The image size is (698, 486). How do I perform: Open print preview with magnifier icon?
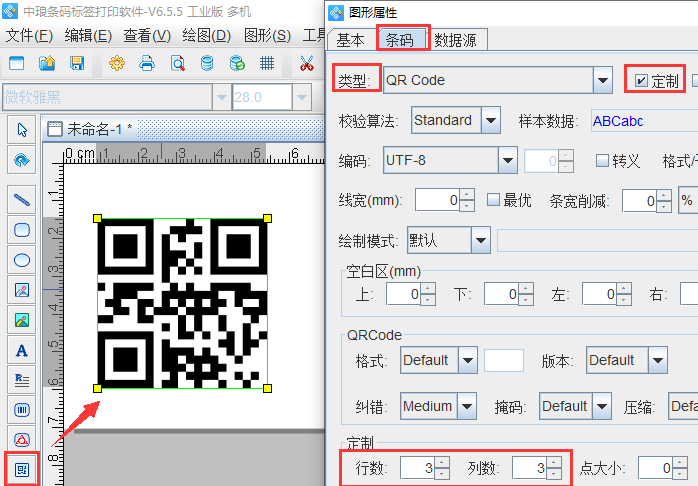pyautogui.click(x=177, y=63)
